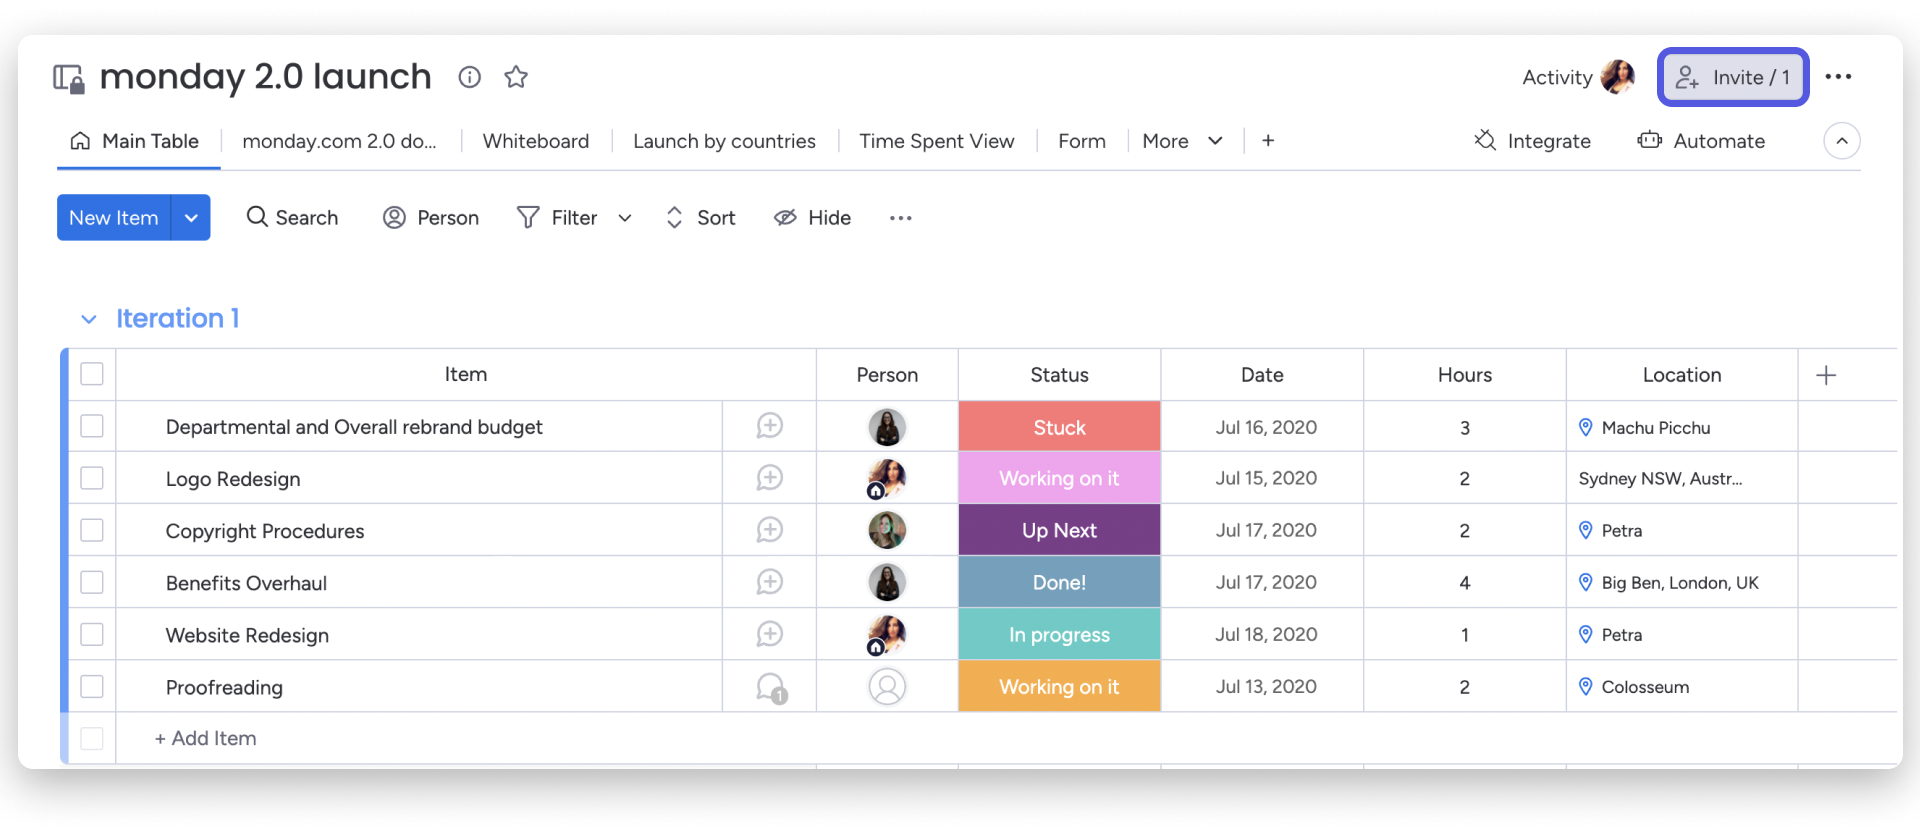Select all items with header checkbox
Screen dimensions: 1920x834
[92, 374]
